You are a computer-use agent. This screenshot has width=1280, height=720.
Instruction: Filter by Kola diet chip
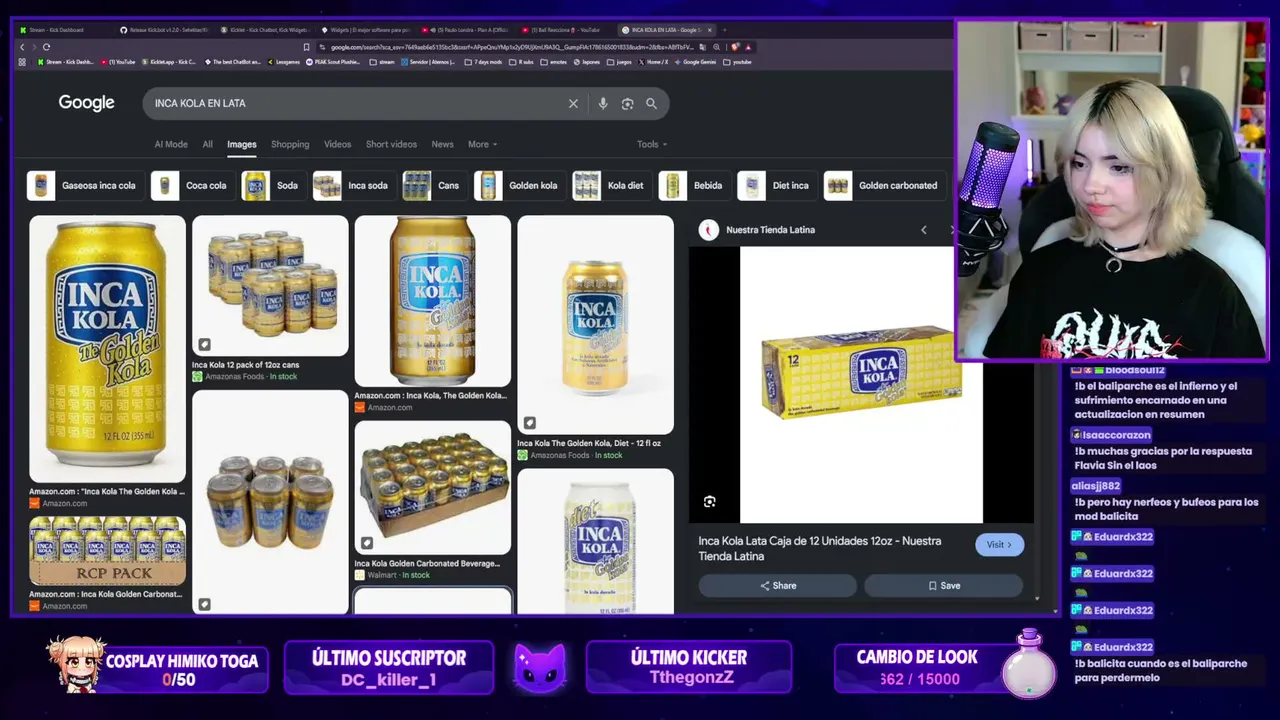(612, 186)
